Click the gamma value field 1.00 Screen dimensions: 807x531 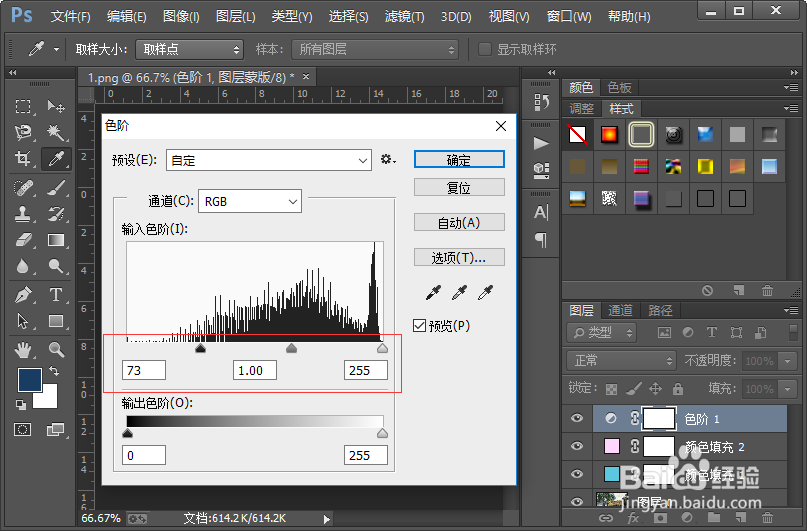(x=255, y=370)
